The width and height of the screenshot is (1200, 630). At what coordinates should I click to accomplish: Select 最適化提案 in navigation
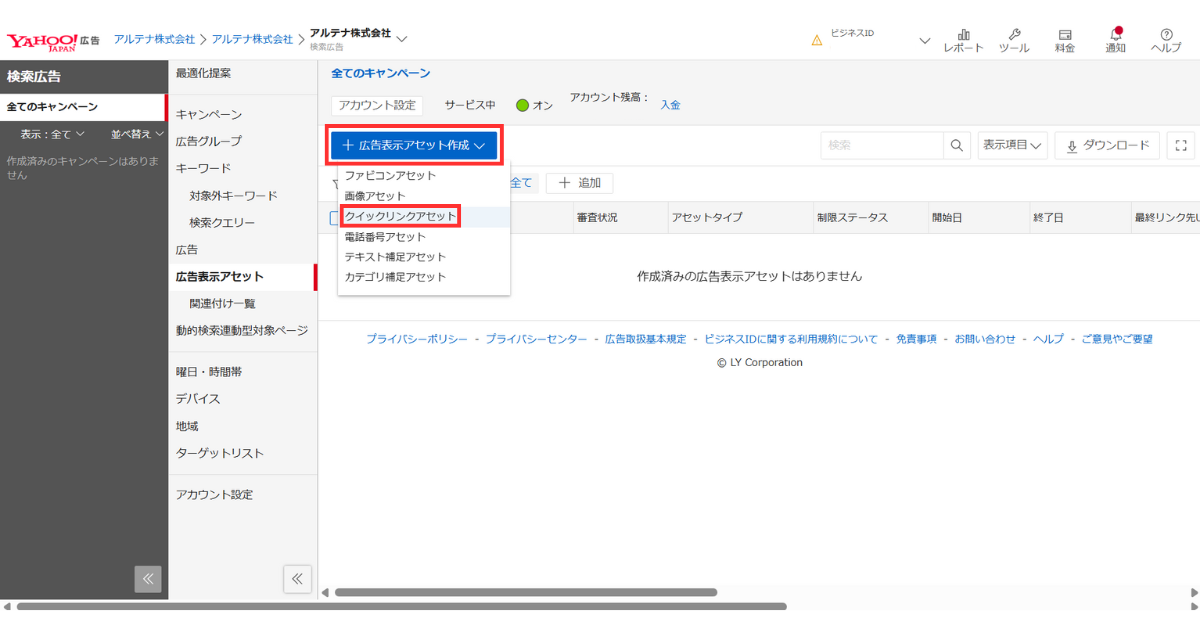[203, 73]
